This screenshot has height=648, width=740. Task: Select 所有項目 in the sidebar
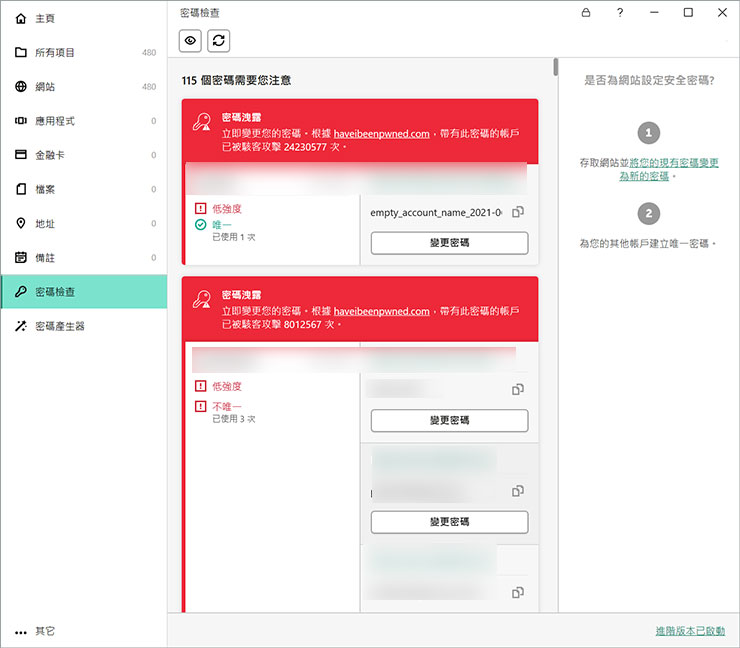[84, 52]
